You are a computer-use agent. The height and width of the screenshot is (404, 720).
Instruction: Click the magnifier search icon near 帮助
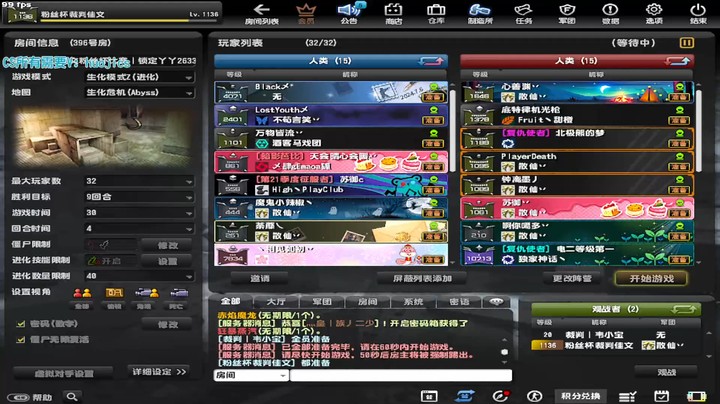coord(72,397)
